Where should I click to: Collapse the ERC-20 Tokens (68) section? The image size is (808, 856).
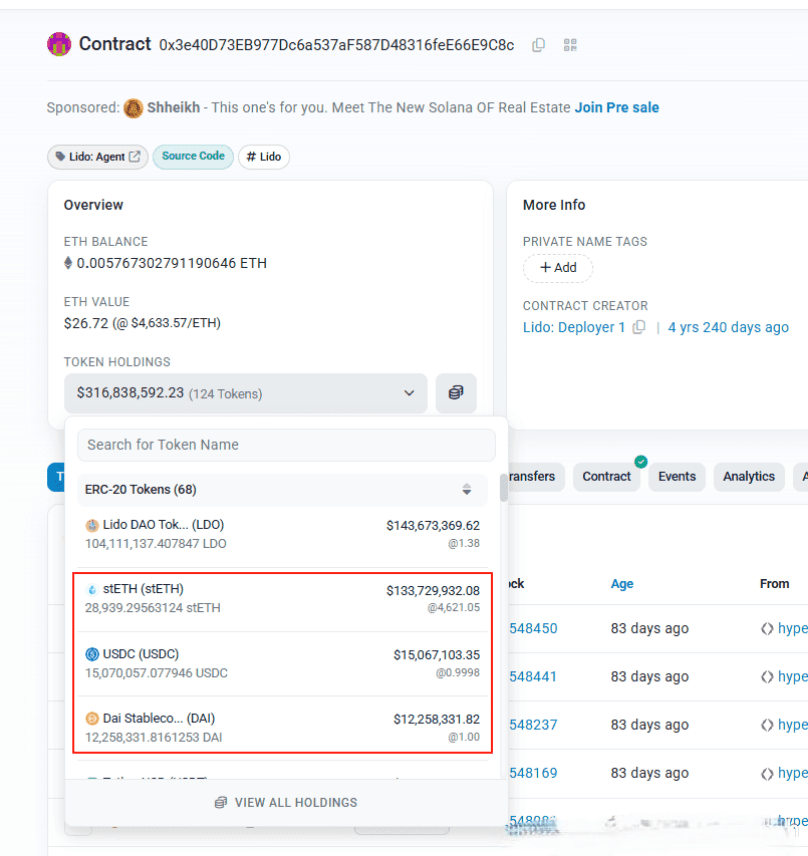click(282, 490)
